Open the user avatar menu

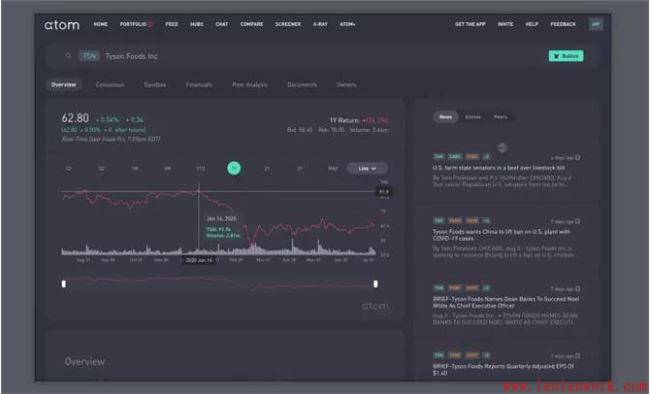click(x=596, y=24)
